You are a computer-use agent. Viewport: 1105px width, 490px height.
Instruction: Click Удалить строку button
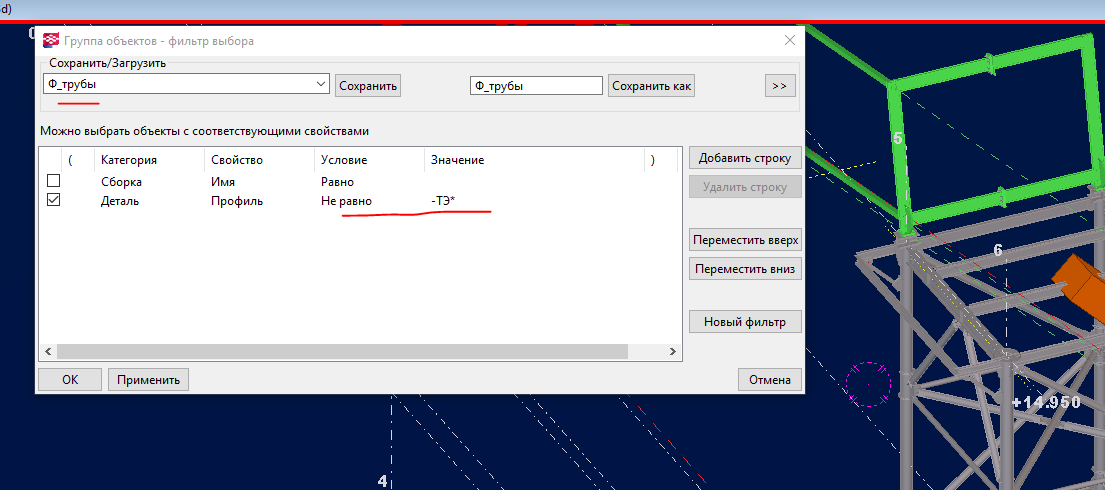pos(745,188)
